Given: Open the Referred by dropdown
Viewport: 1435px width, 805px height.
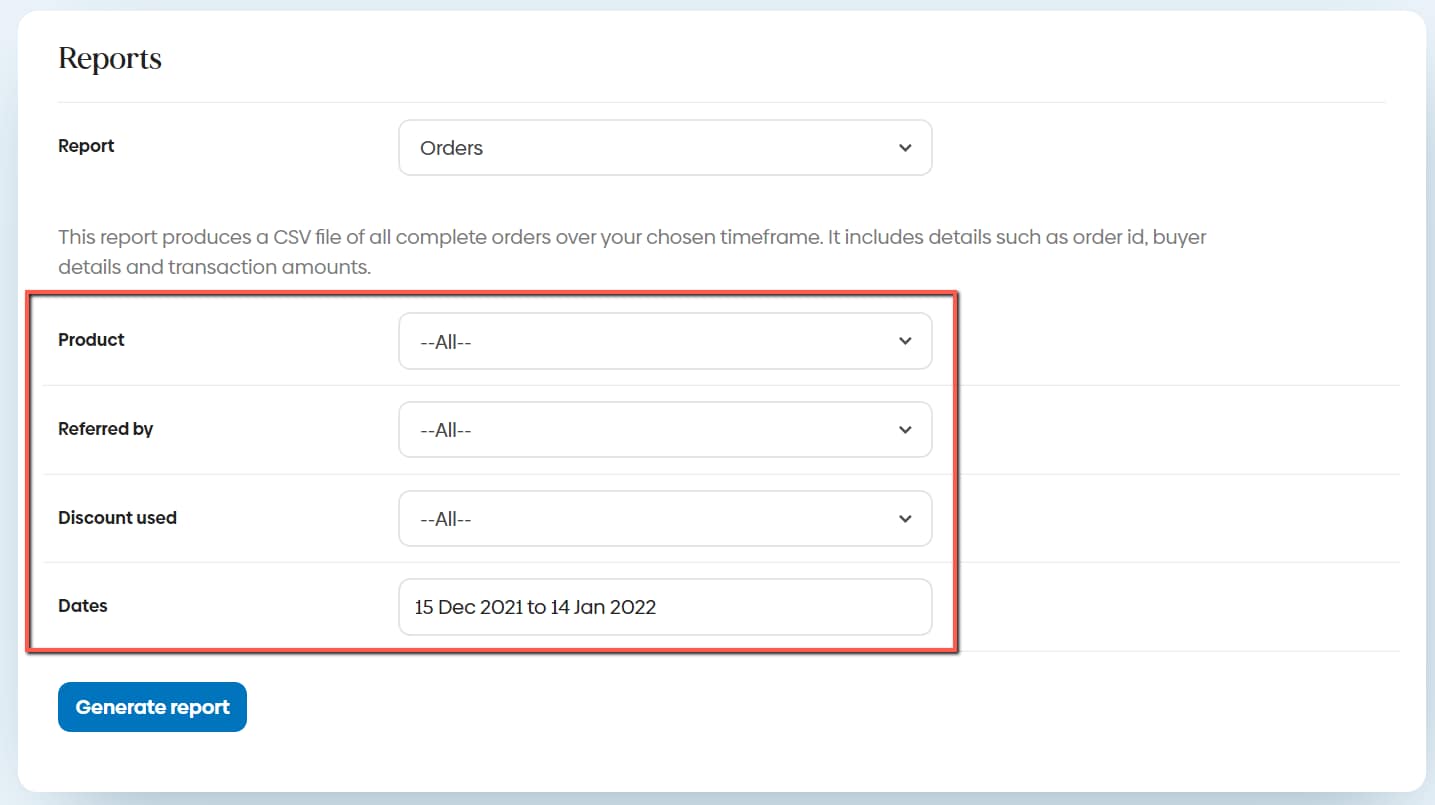Looking at the screenshot, I should pos(665,430).
